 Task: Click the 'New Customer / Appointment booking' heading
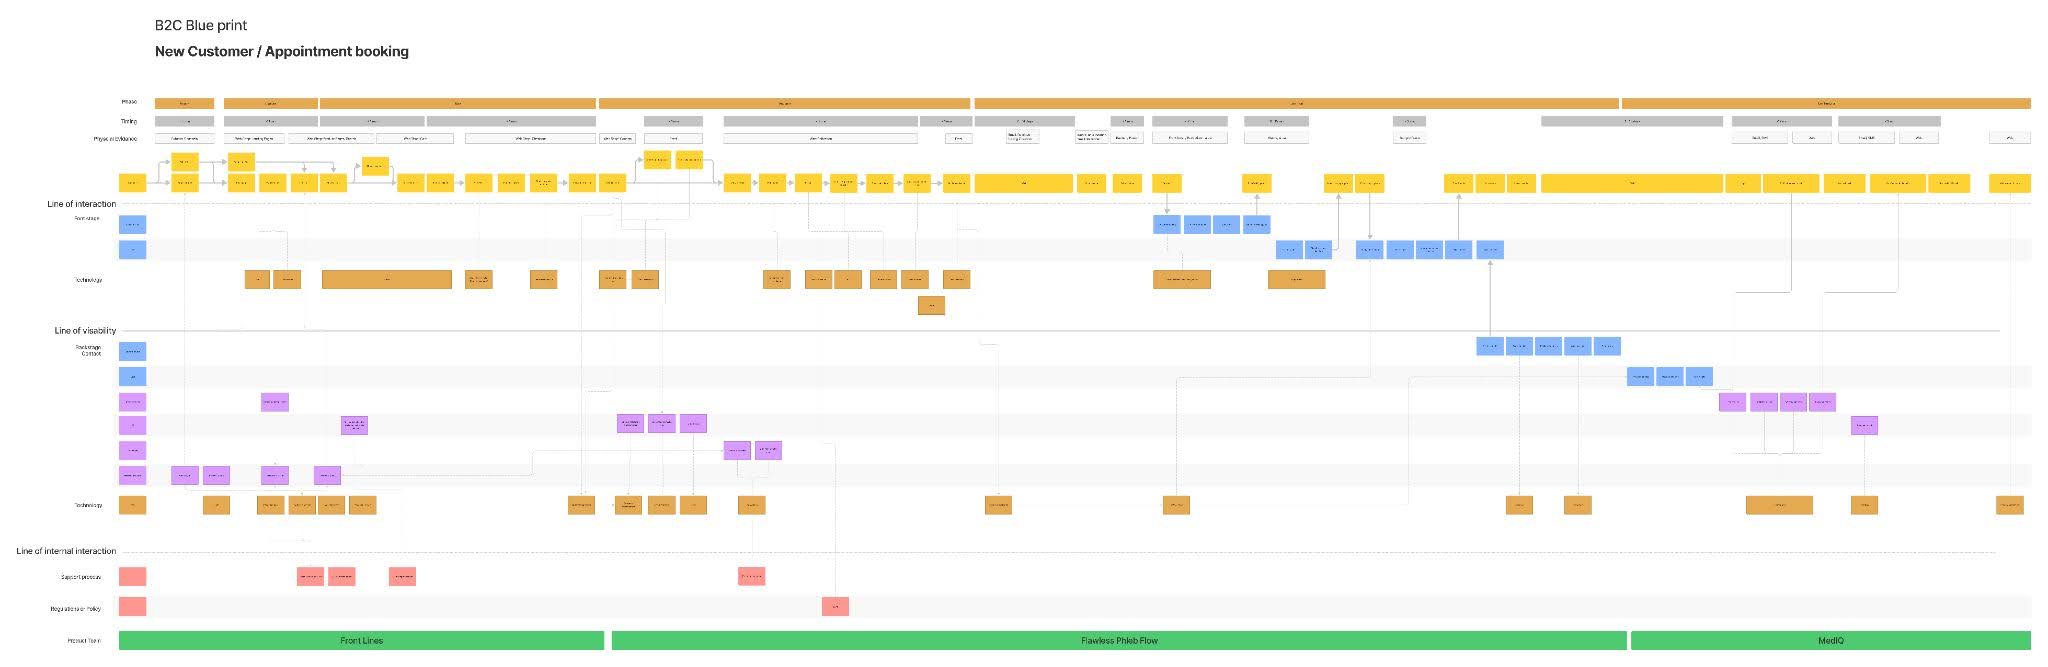point(281,52)
